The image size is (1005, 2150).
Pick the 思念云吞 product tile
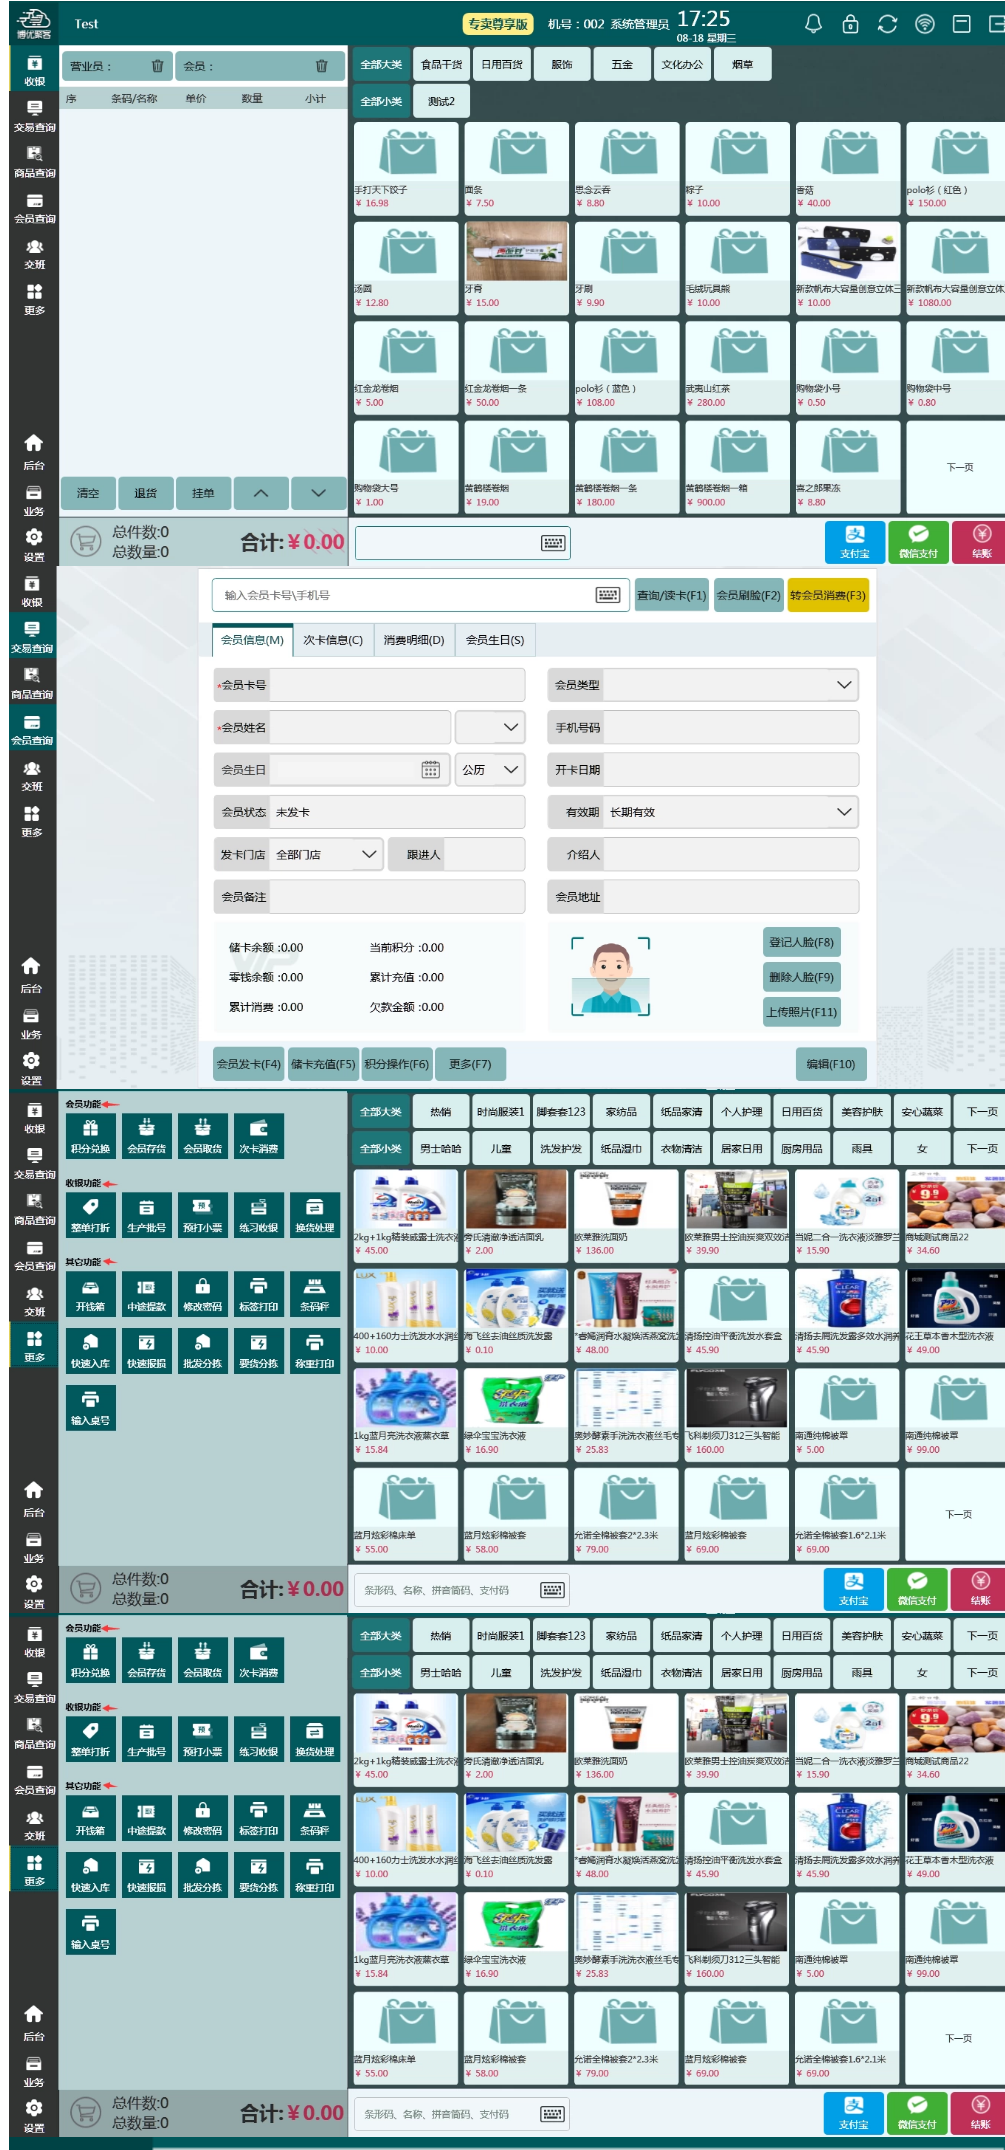(627, 168)
